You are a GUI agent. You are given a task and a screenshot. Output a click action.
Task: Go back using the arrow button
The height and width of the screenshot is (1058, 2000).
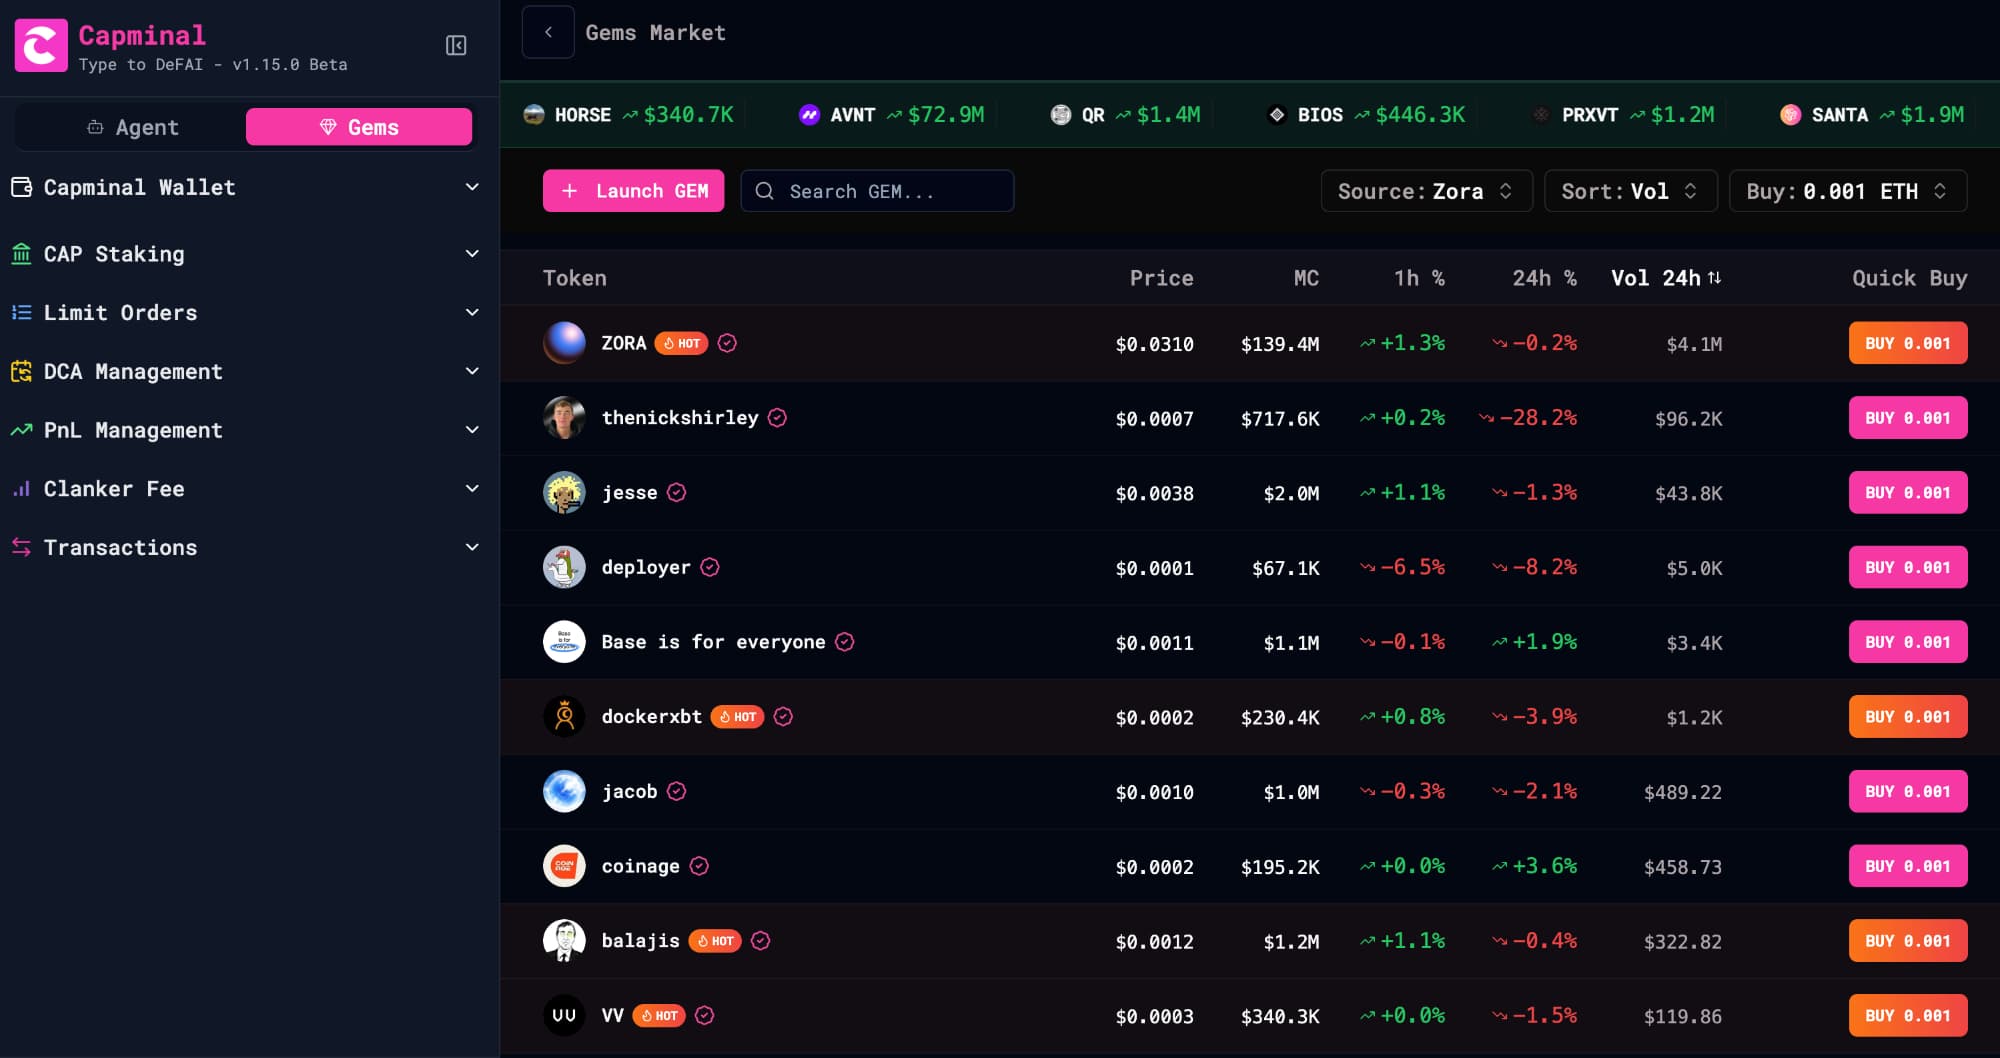click(x=548, y=32)
